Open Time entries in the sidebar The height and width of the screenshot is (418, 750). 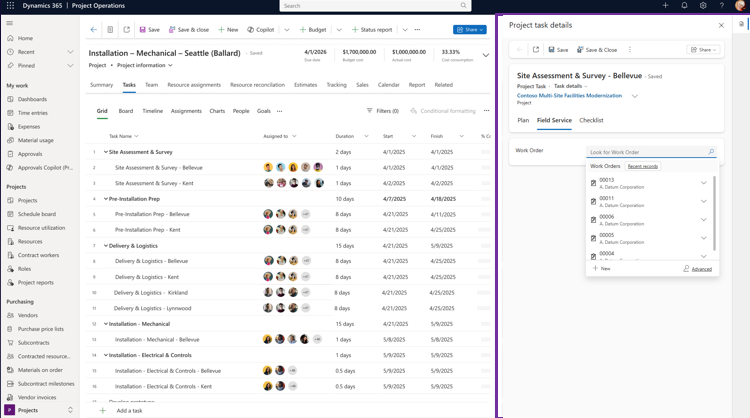tap(33, 113)
